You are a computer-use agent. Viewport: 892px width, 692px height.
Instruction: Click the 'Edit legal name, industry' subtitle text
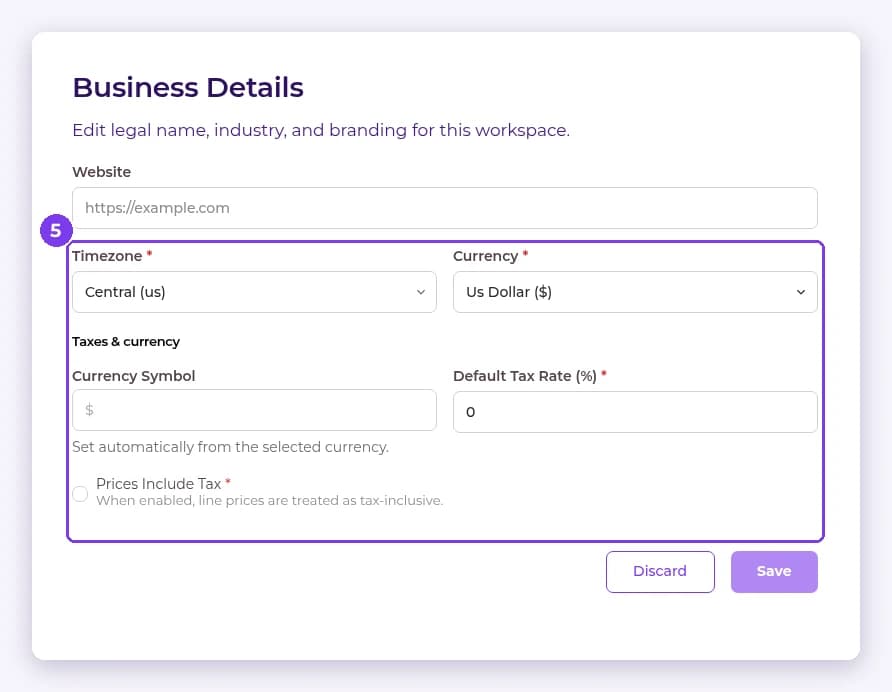click(321, 130)
